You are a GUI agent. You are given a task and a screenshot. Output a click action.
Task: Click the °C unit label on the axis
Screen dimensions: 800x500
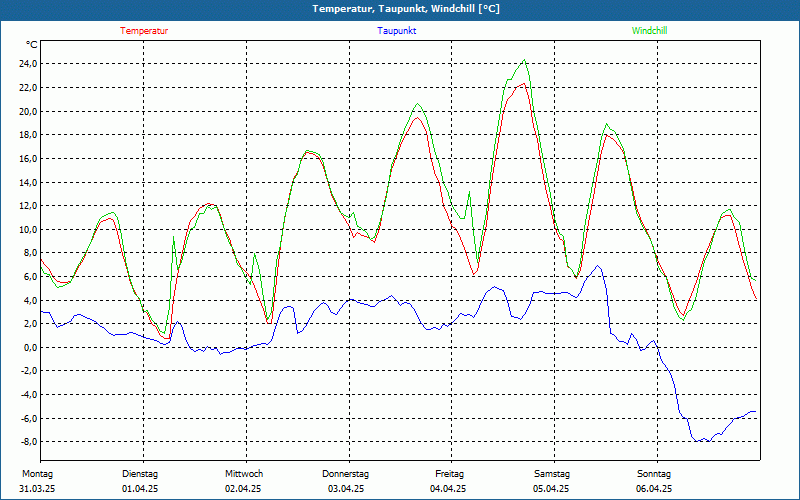(x=32, y=45)
